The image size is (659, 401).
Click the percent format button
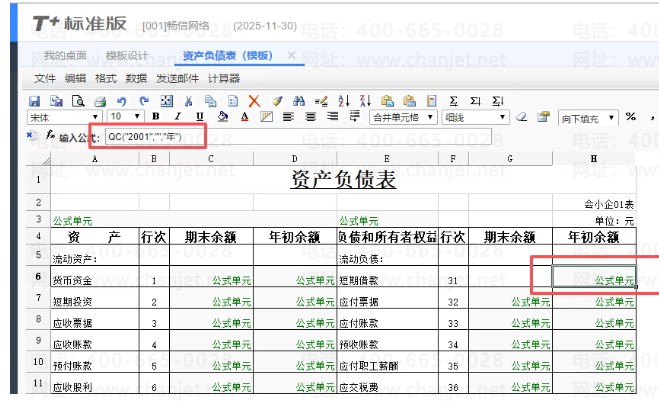pyautogui.click(x=630, y=117)
